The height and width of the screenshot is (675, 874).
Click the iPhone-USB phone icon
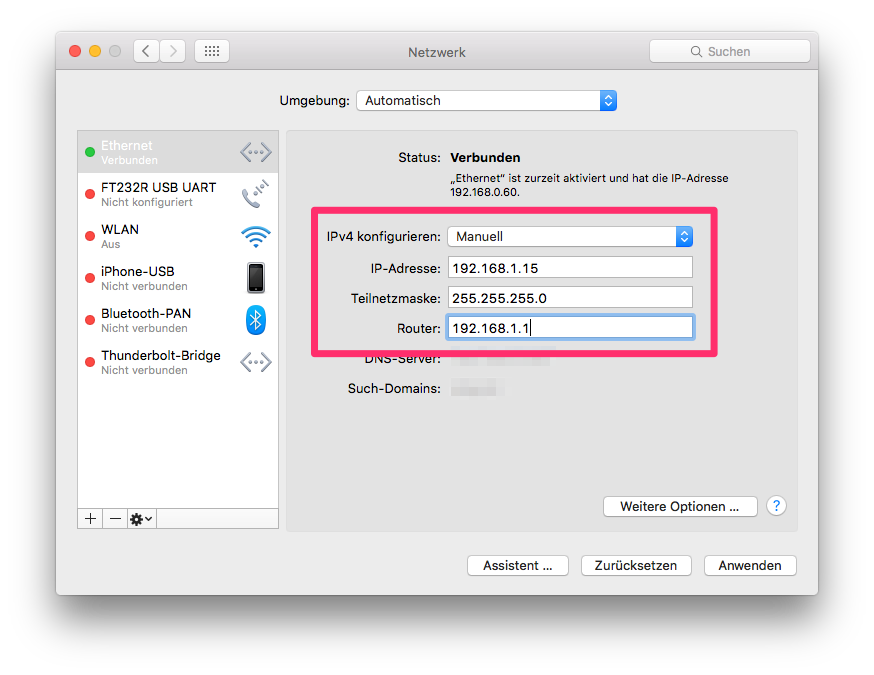click(256, 278)
